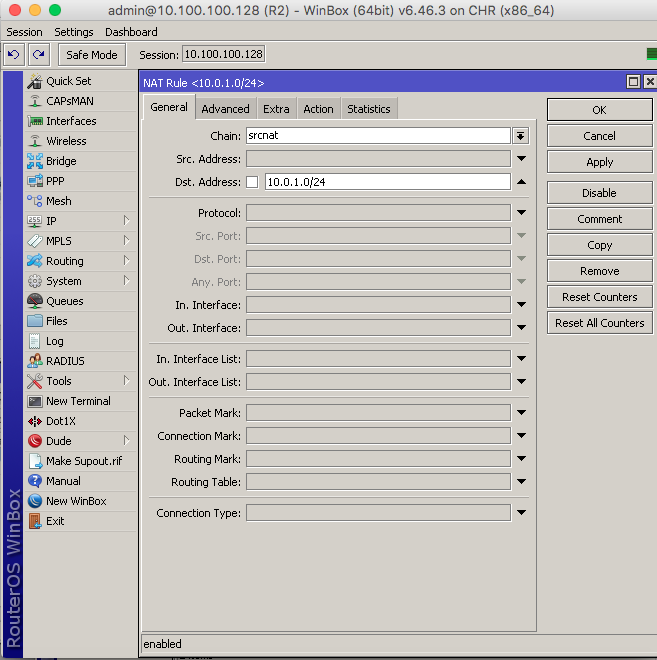Switch to the Statistics tab
This screenshot has height=660, width=657.
[369, 109]
